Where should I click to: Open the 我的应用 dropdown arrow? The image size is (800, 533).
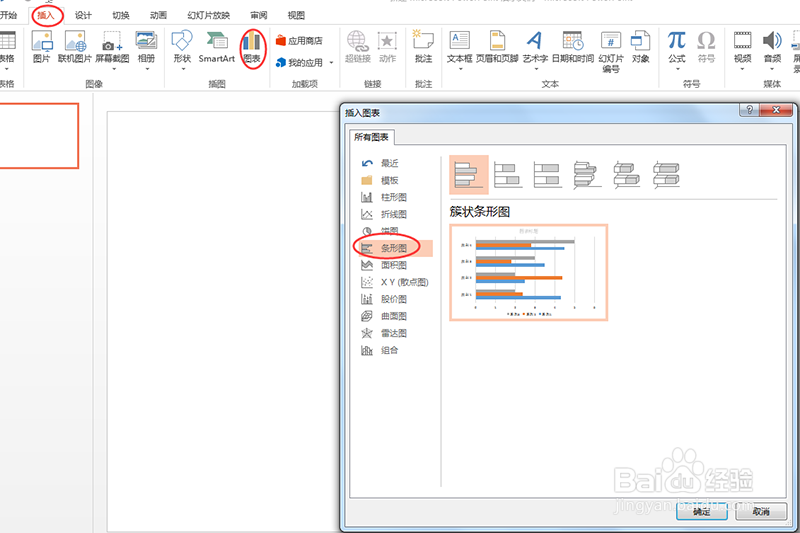tap(331, 63)
